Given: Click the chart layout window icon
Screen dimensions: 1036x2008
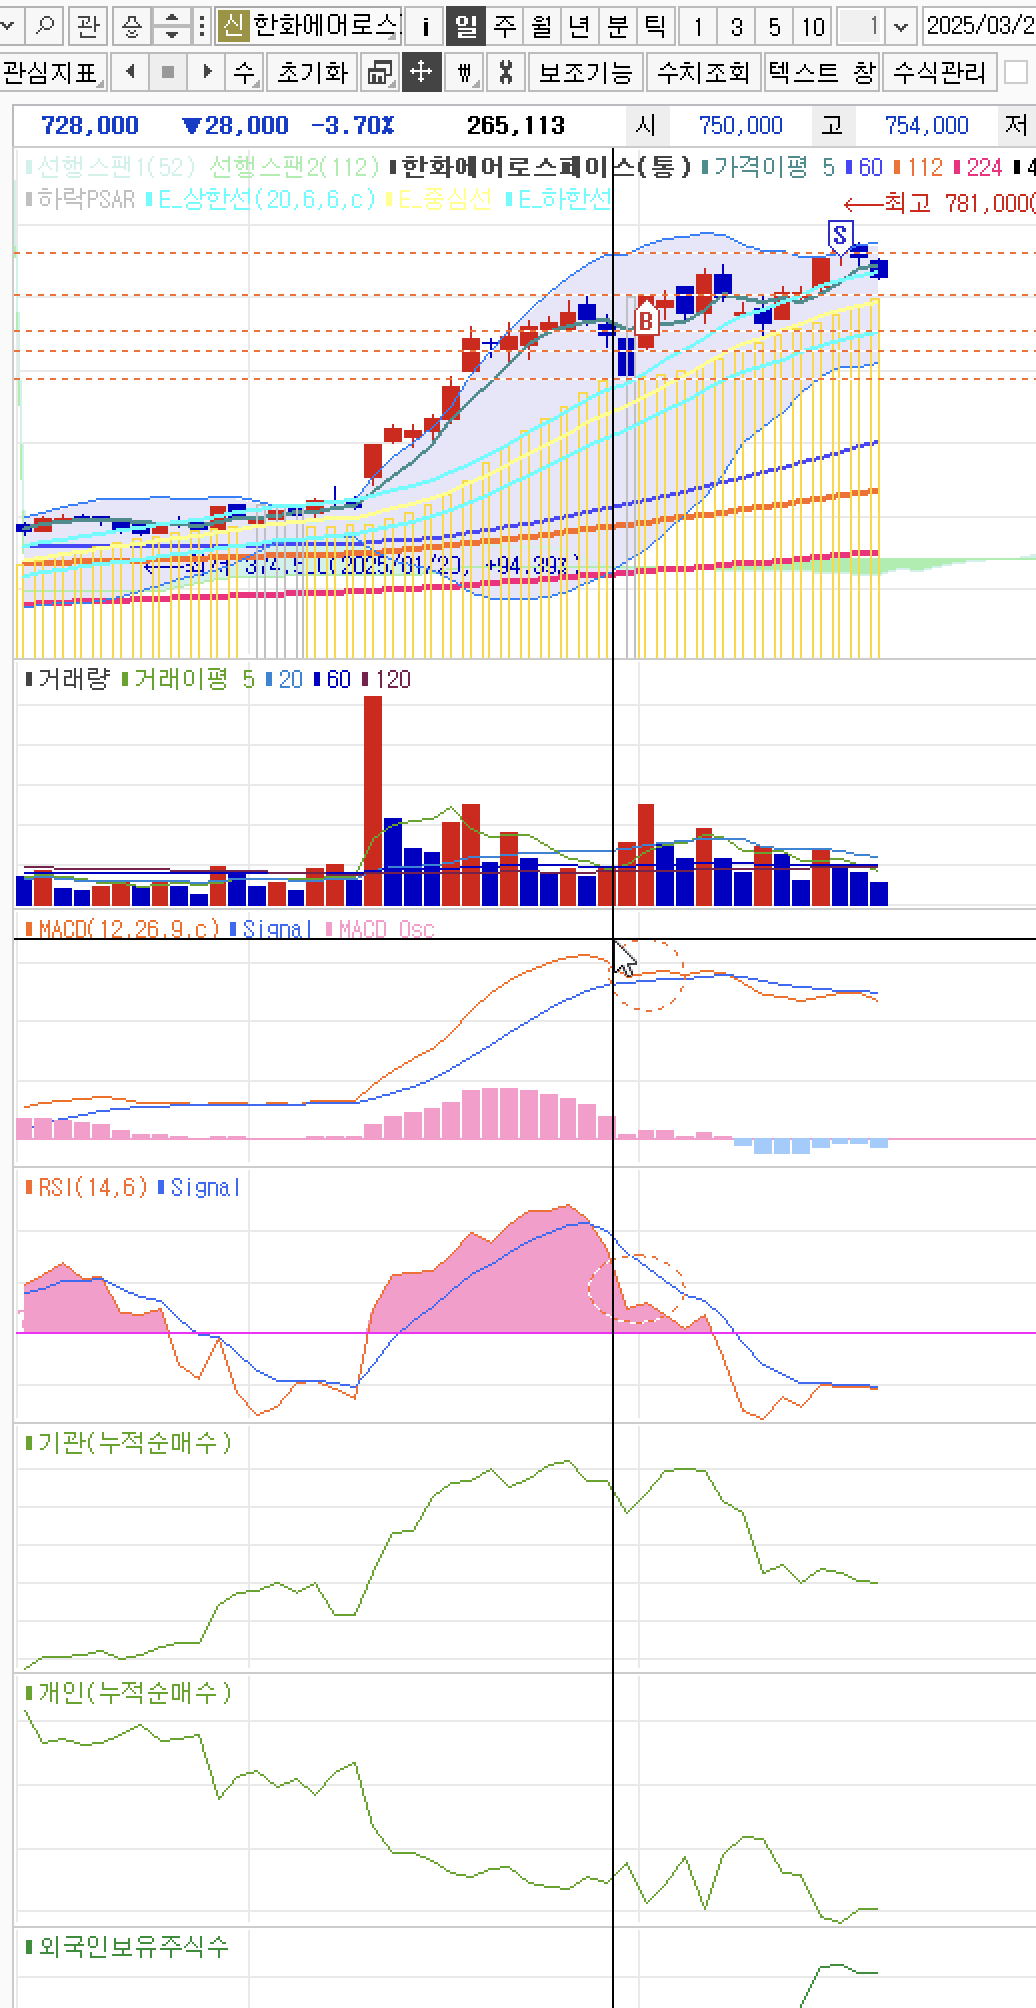Looking at the screenshot, I should coord(379,72).
